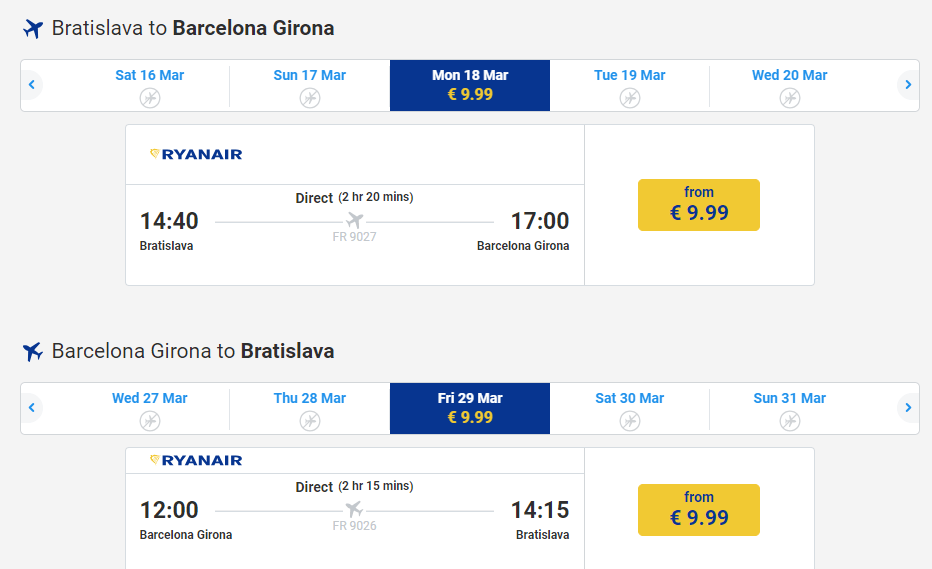Show later return dates with right arrow
This screenshot has height=569, width=932.
click(x=908, y=408)
